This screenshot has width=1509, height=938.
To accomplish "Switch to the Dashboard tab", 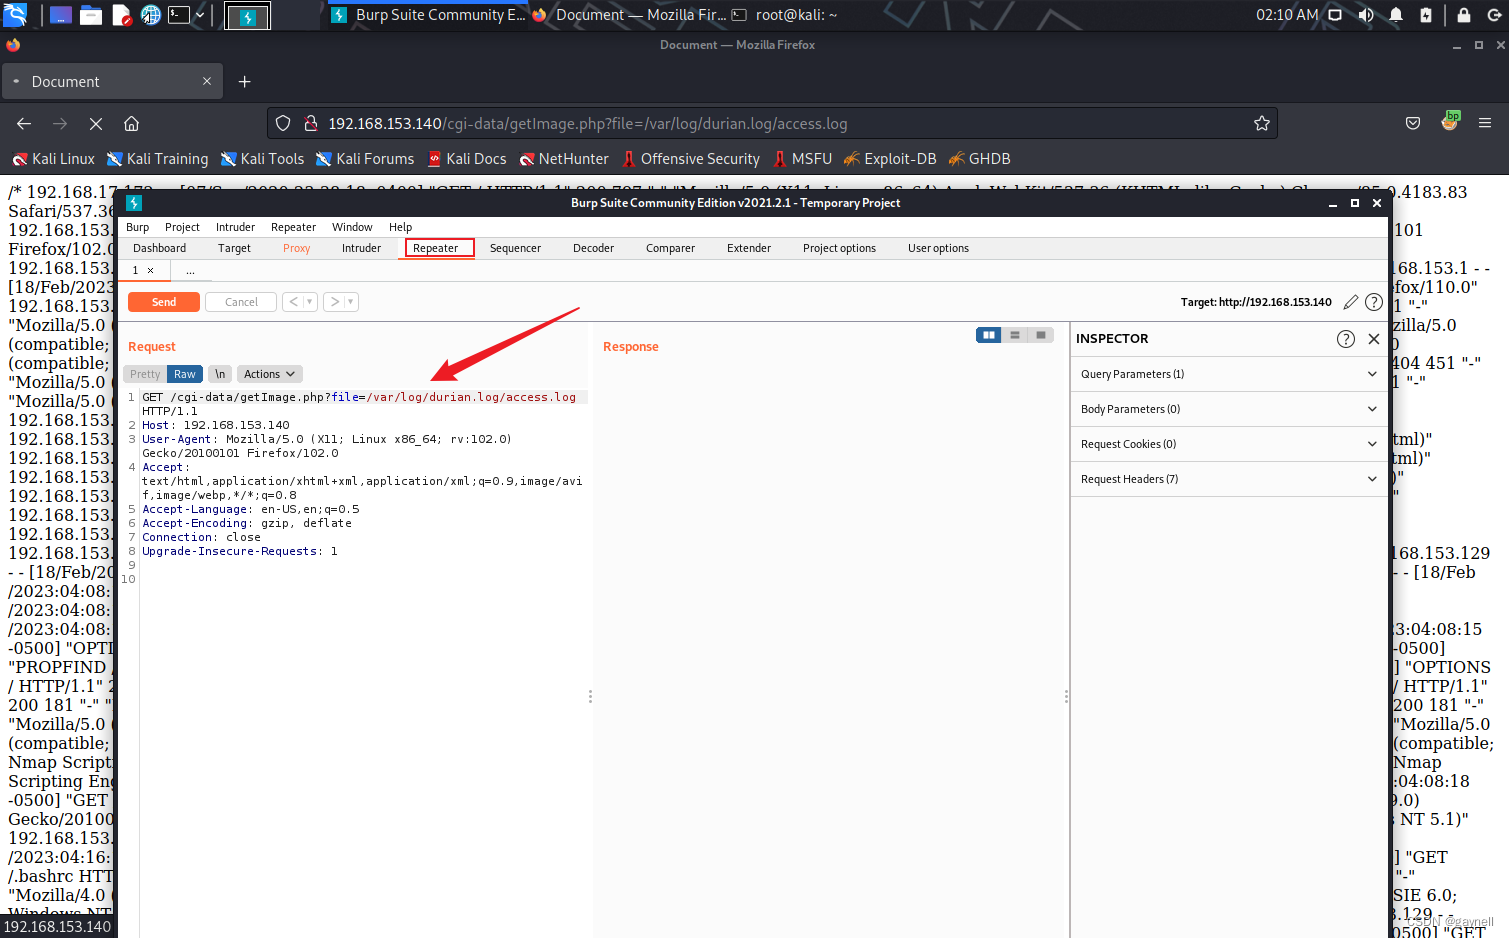I will [x=159, y=248].
